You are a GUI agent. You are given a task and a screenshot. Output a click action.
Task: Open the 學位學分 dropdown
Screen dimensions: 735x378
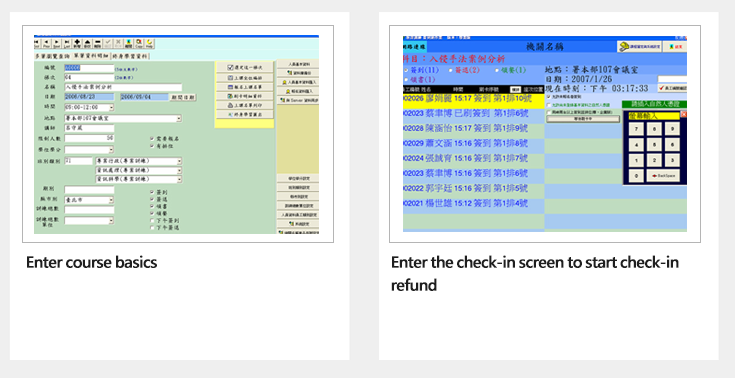tap(111, 150)
